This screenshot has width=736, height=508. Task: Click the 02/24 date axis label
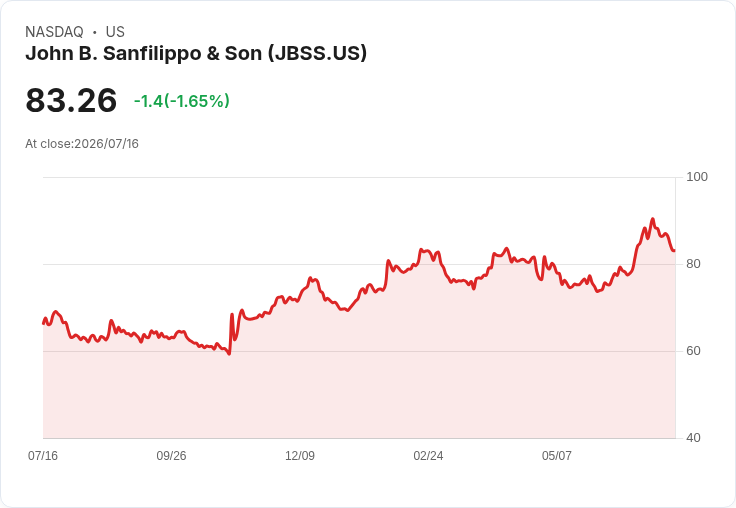coord(428,455)
